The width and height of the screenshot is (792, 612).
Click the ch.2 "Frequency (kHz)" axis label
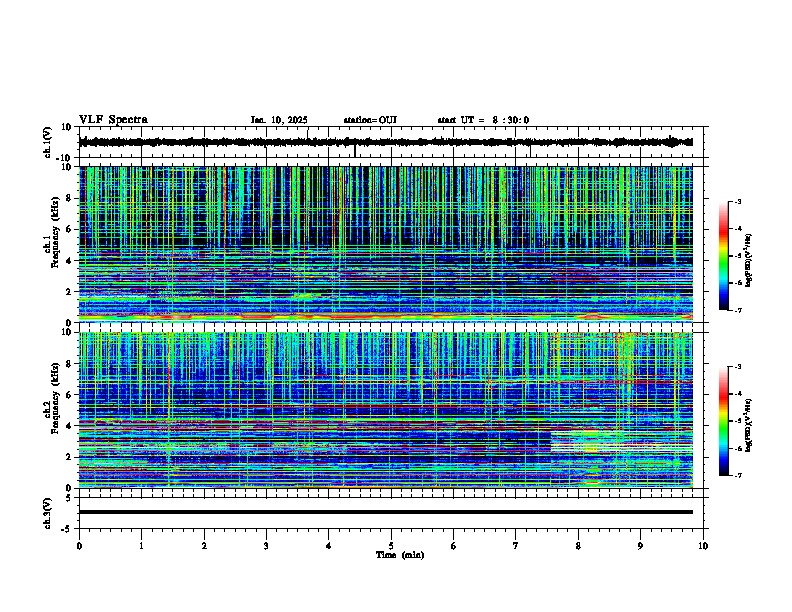[x=55, y=398]
